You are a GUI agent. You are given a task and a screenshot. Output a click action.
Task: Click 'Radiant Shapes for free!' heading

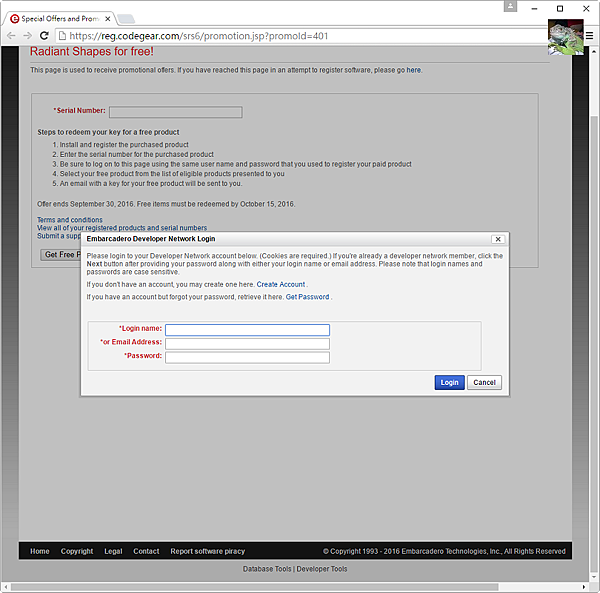pyautogui.click(x=92, y=52)
